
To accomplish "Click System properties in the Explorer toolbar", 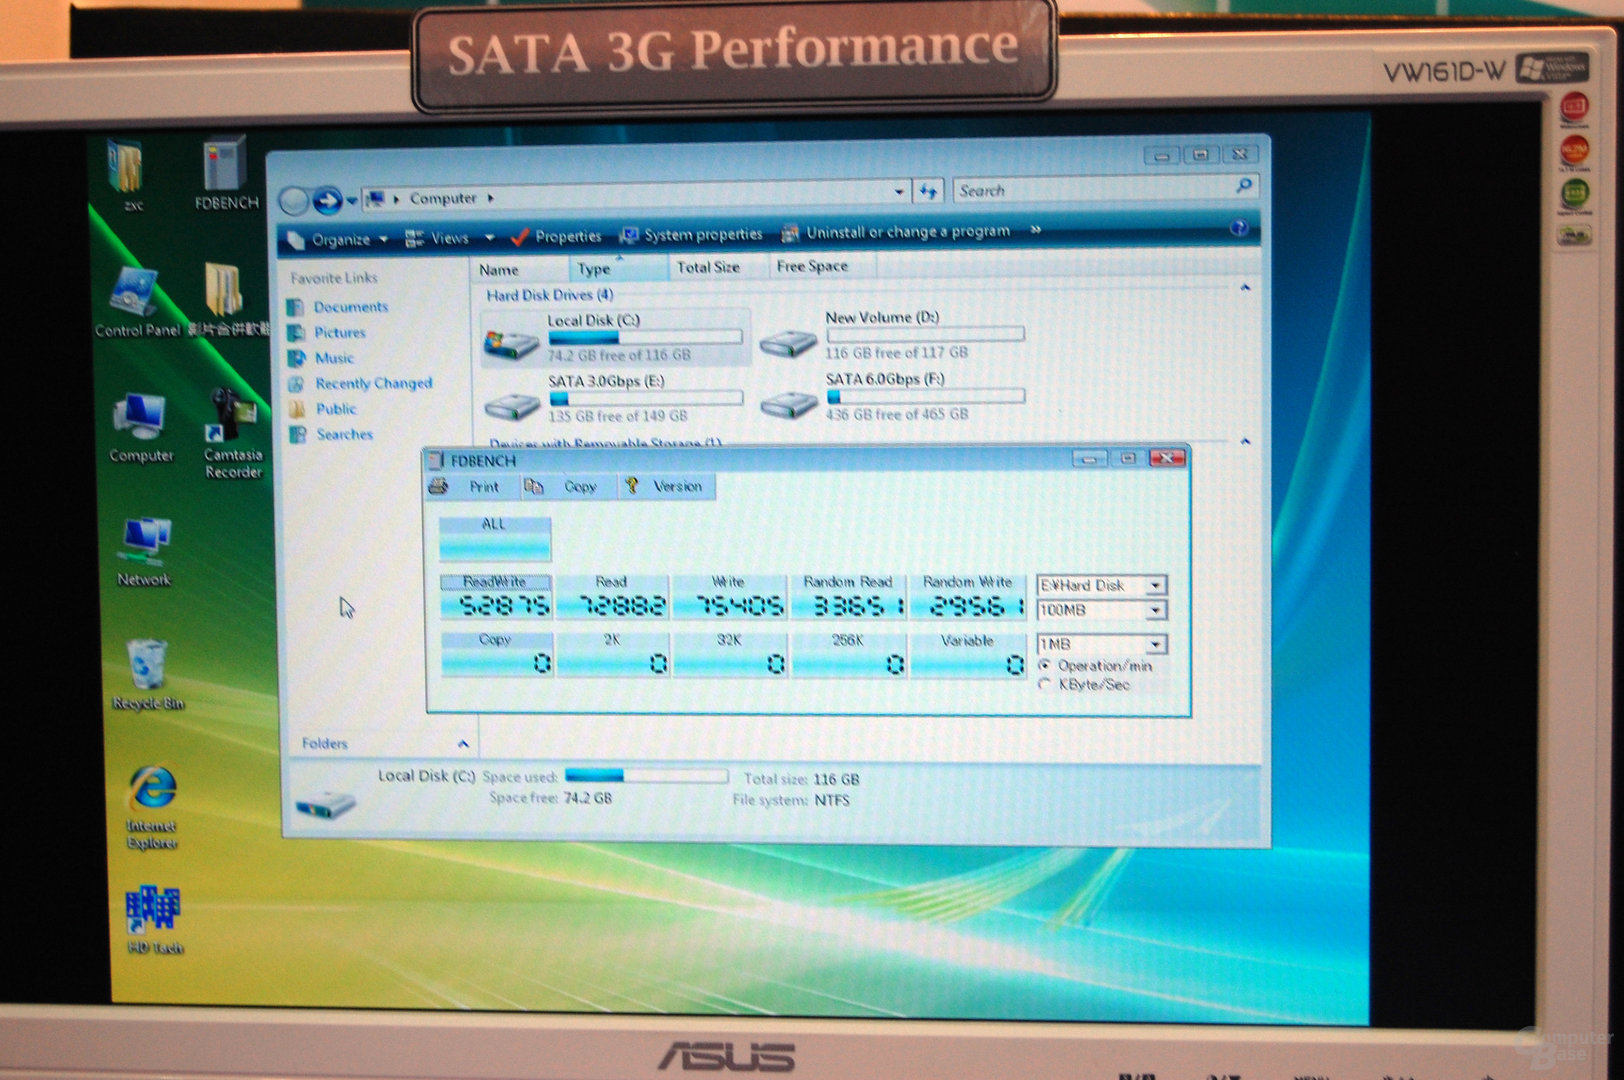I will [x=691, y=234].
